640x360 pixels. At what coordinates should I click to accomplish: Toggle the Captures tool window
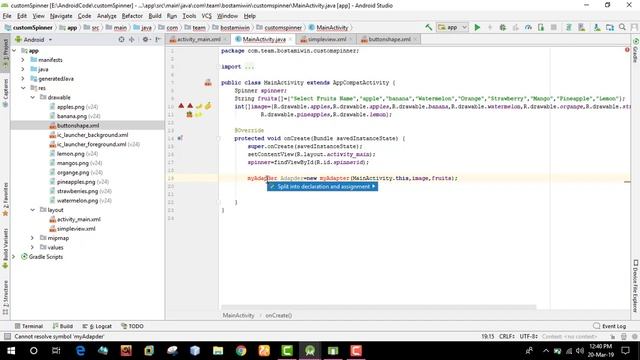(x=5, y=91)
